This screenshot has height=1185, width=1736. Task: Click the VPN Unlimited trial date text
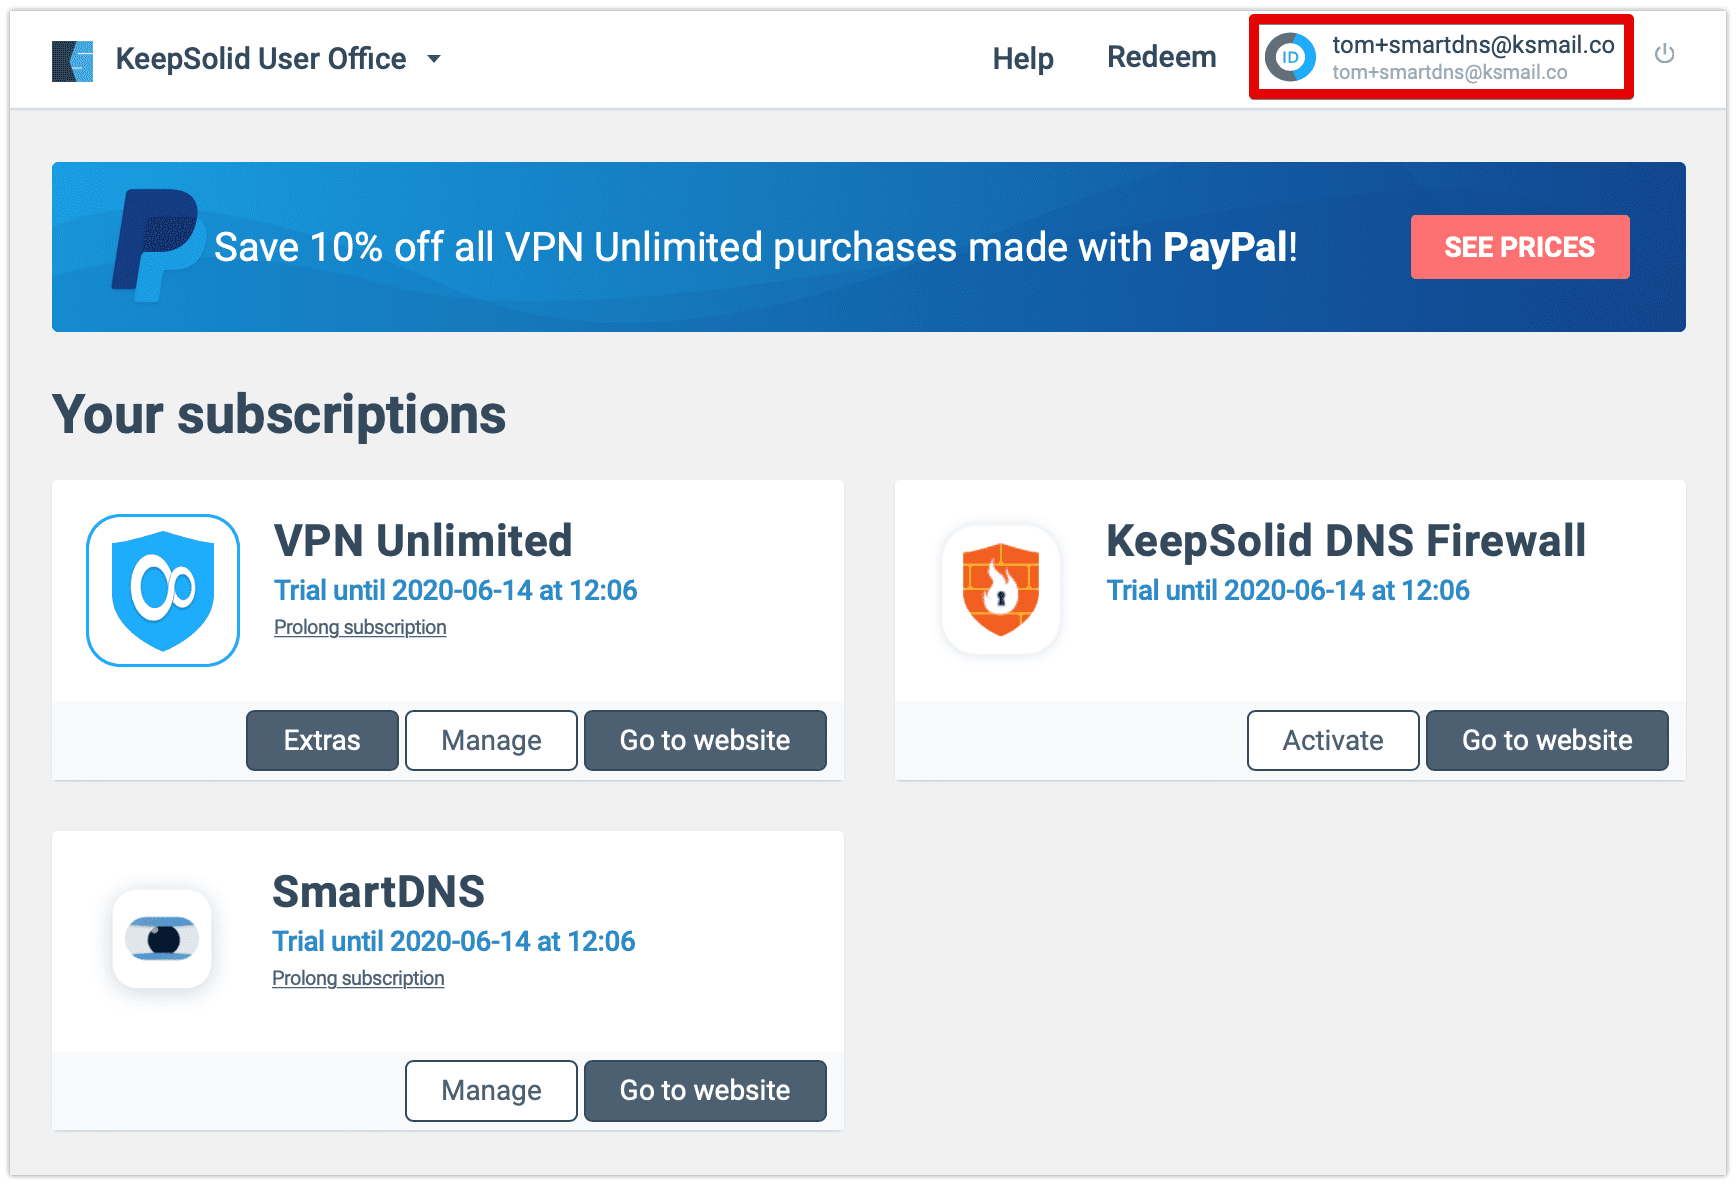[456, 590]
